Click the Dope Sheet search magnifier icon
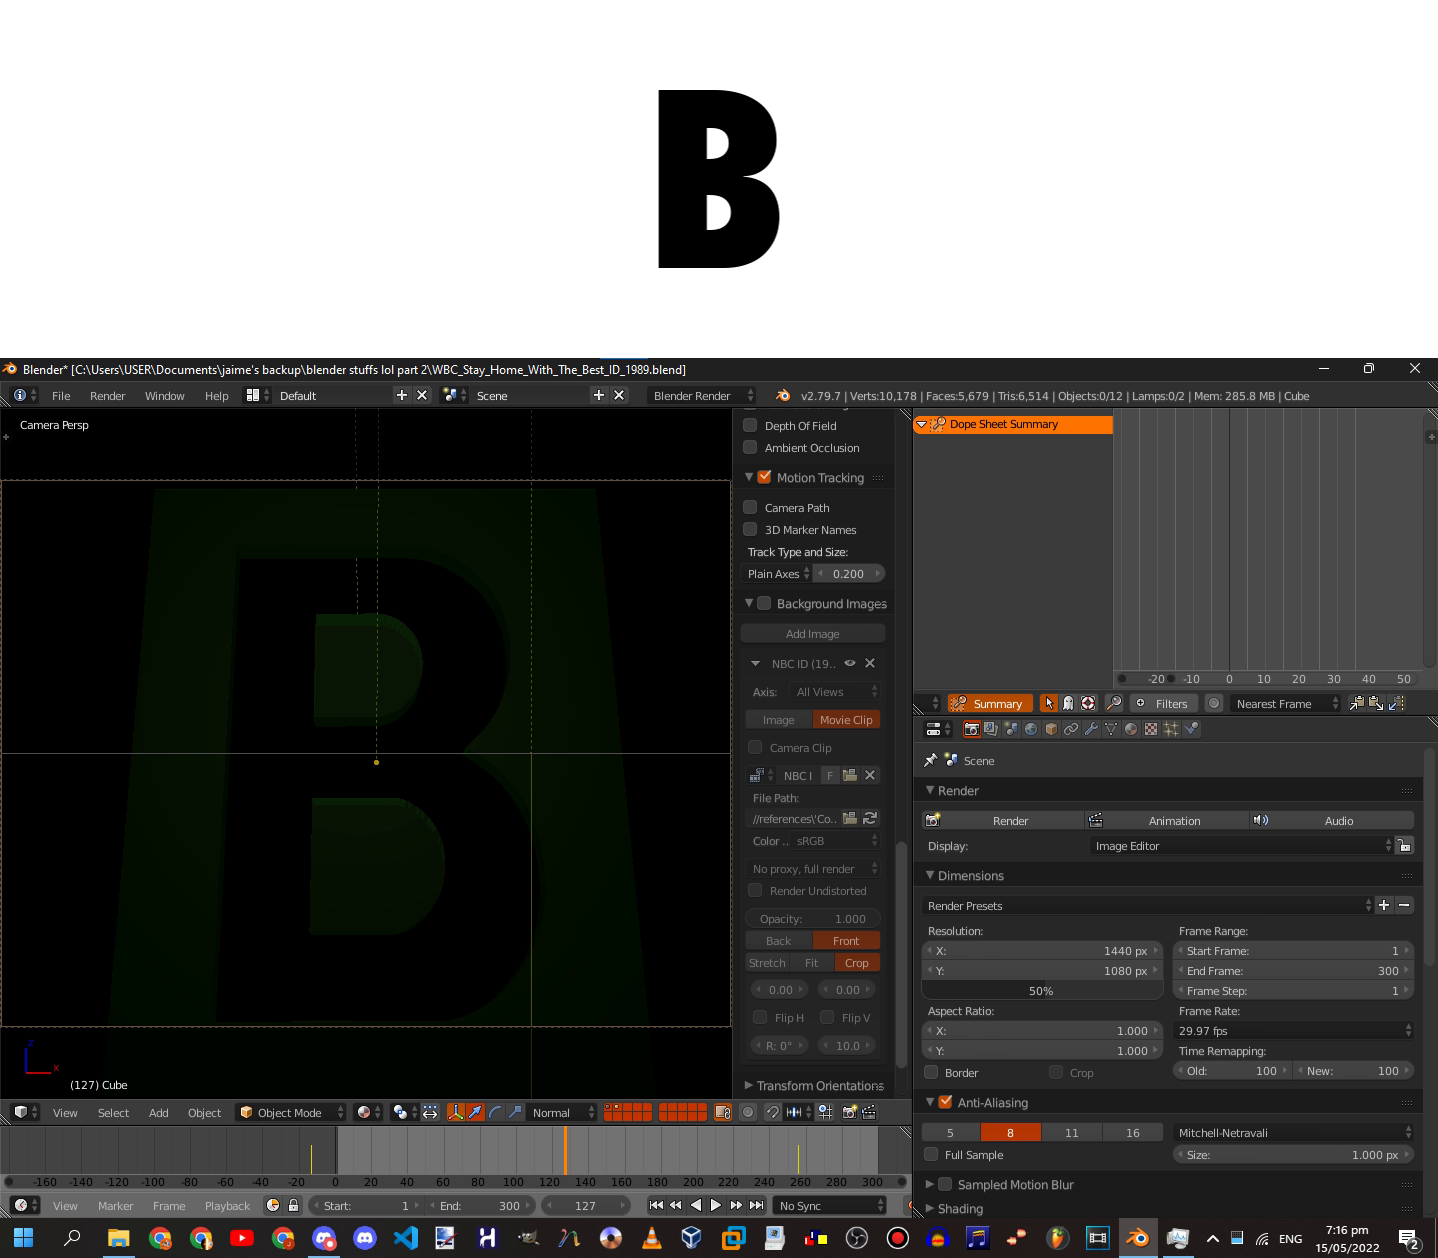This screenshot has width=1438, height=1258. [1114, 703]
